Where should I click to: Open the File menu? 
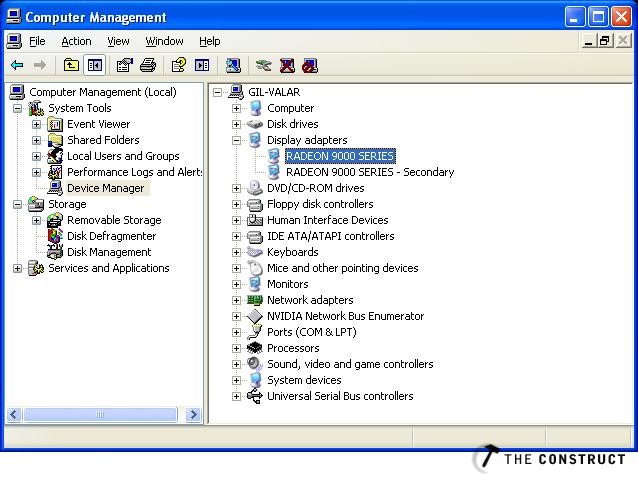click(37, 41)
